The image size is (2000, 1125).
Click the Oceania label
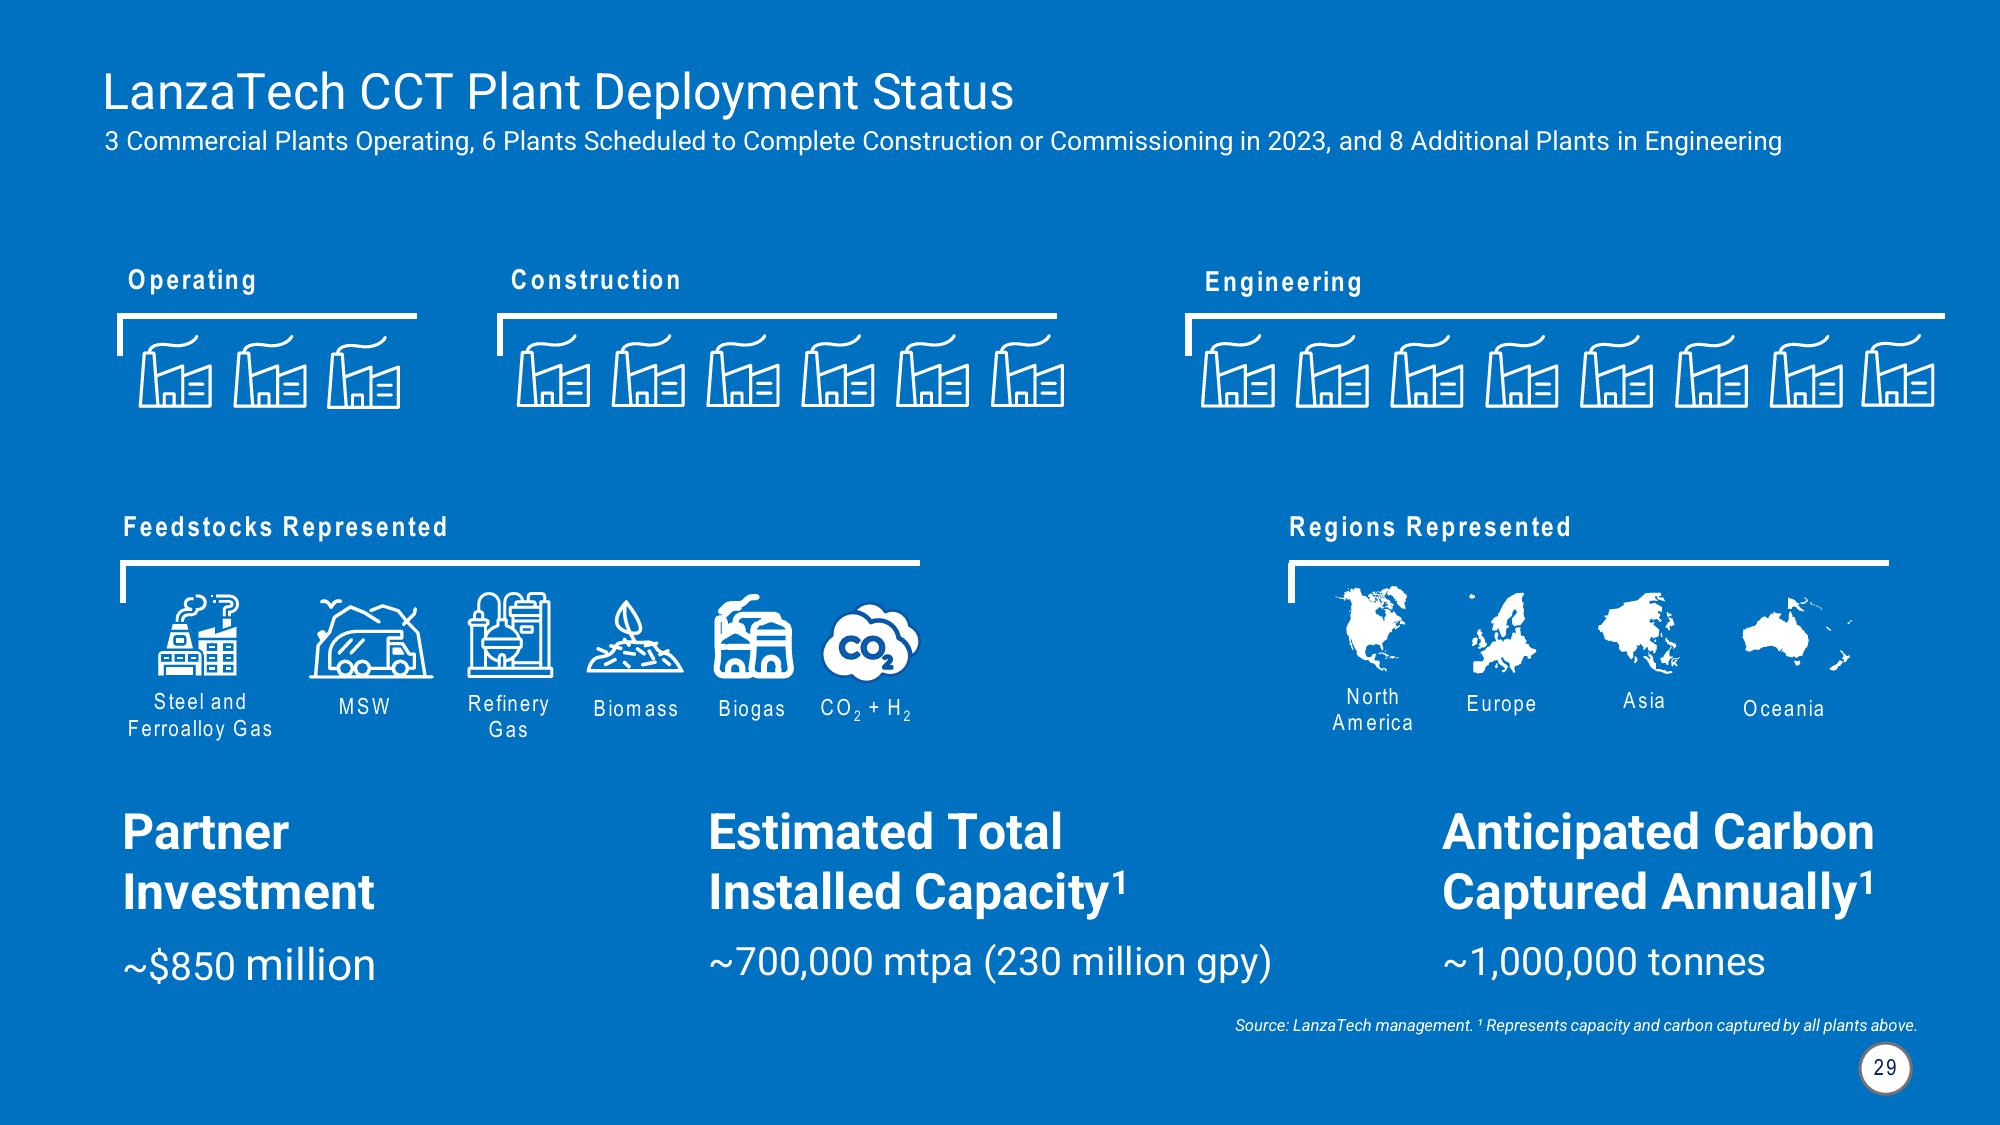[x=1784, y=709]
